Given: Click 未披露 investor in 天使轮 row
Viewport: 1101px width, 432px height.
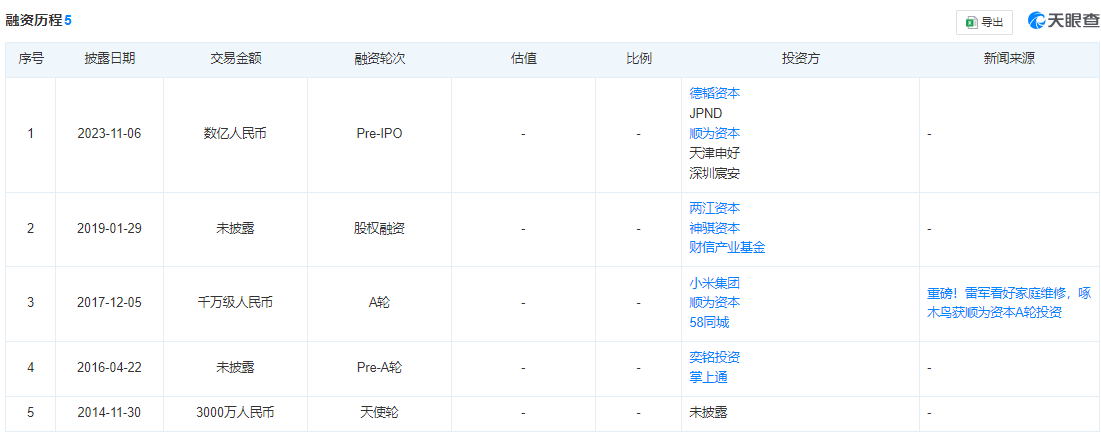Looking at the screenshot, I should 708,412.
